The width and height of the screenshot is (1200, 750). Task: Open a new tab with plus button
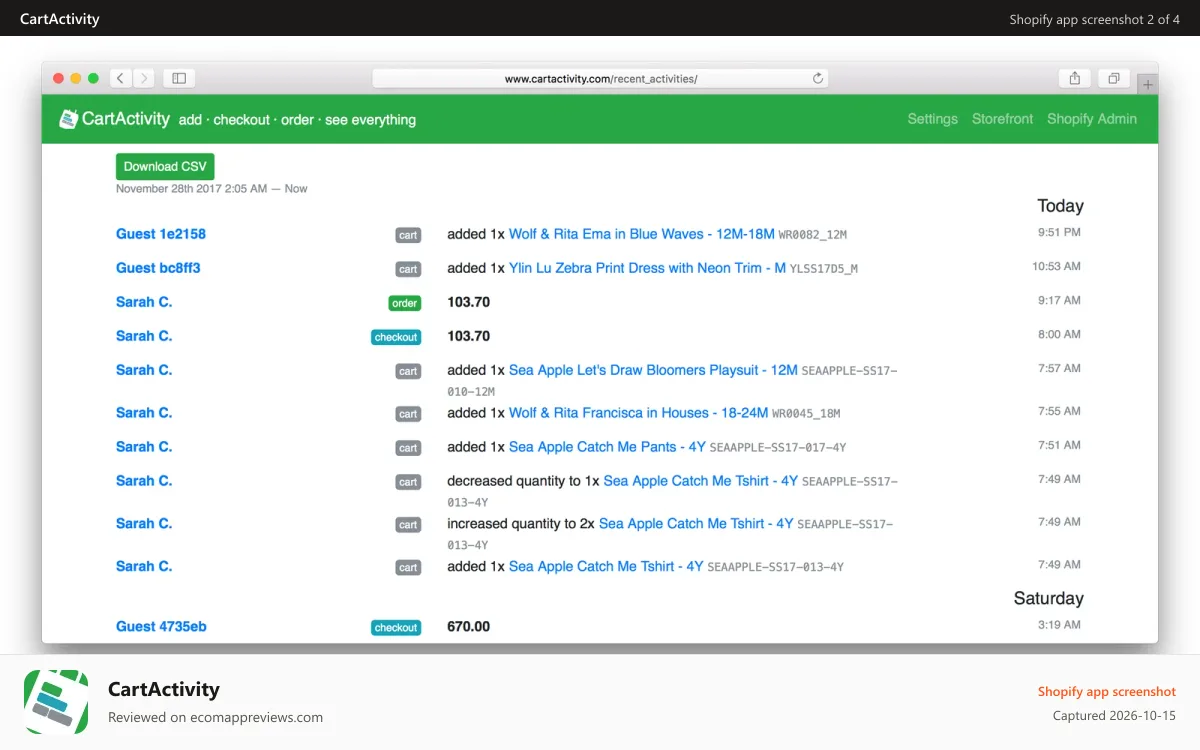pos(1148,85)
